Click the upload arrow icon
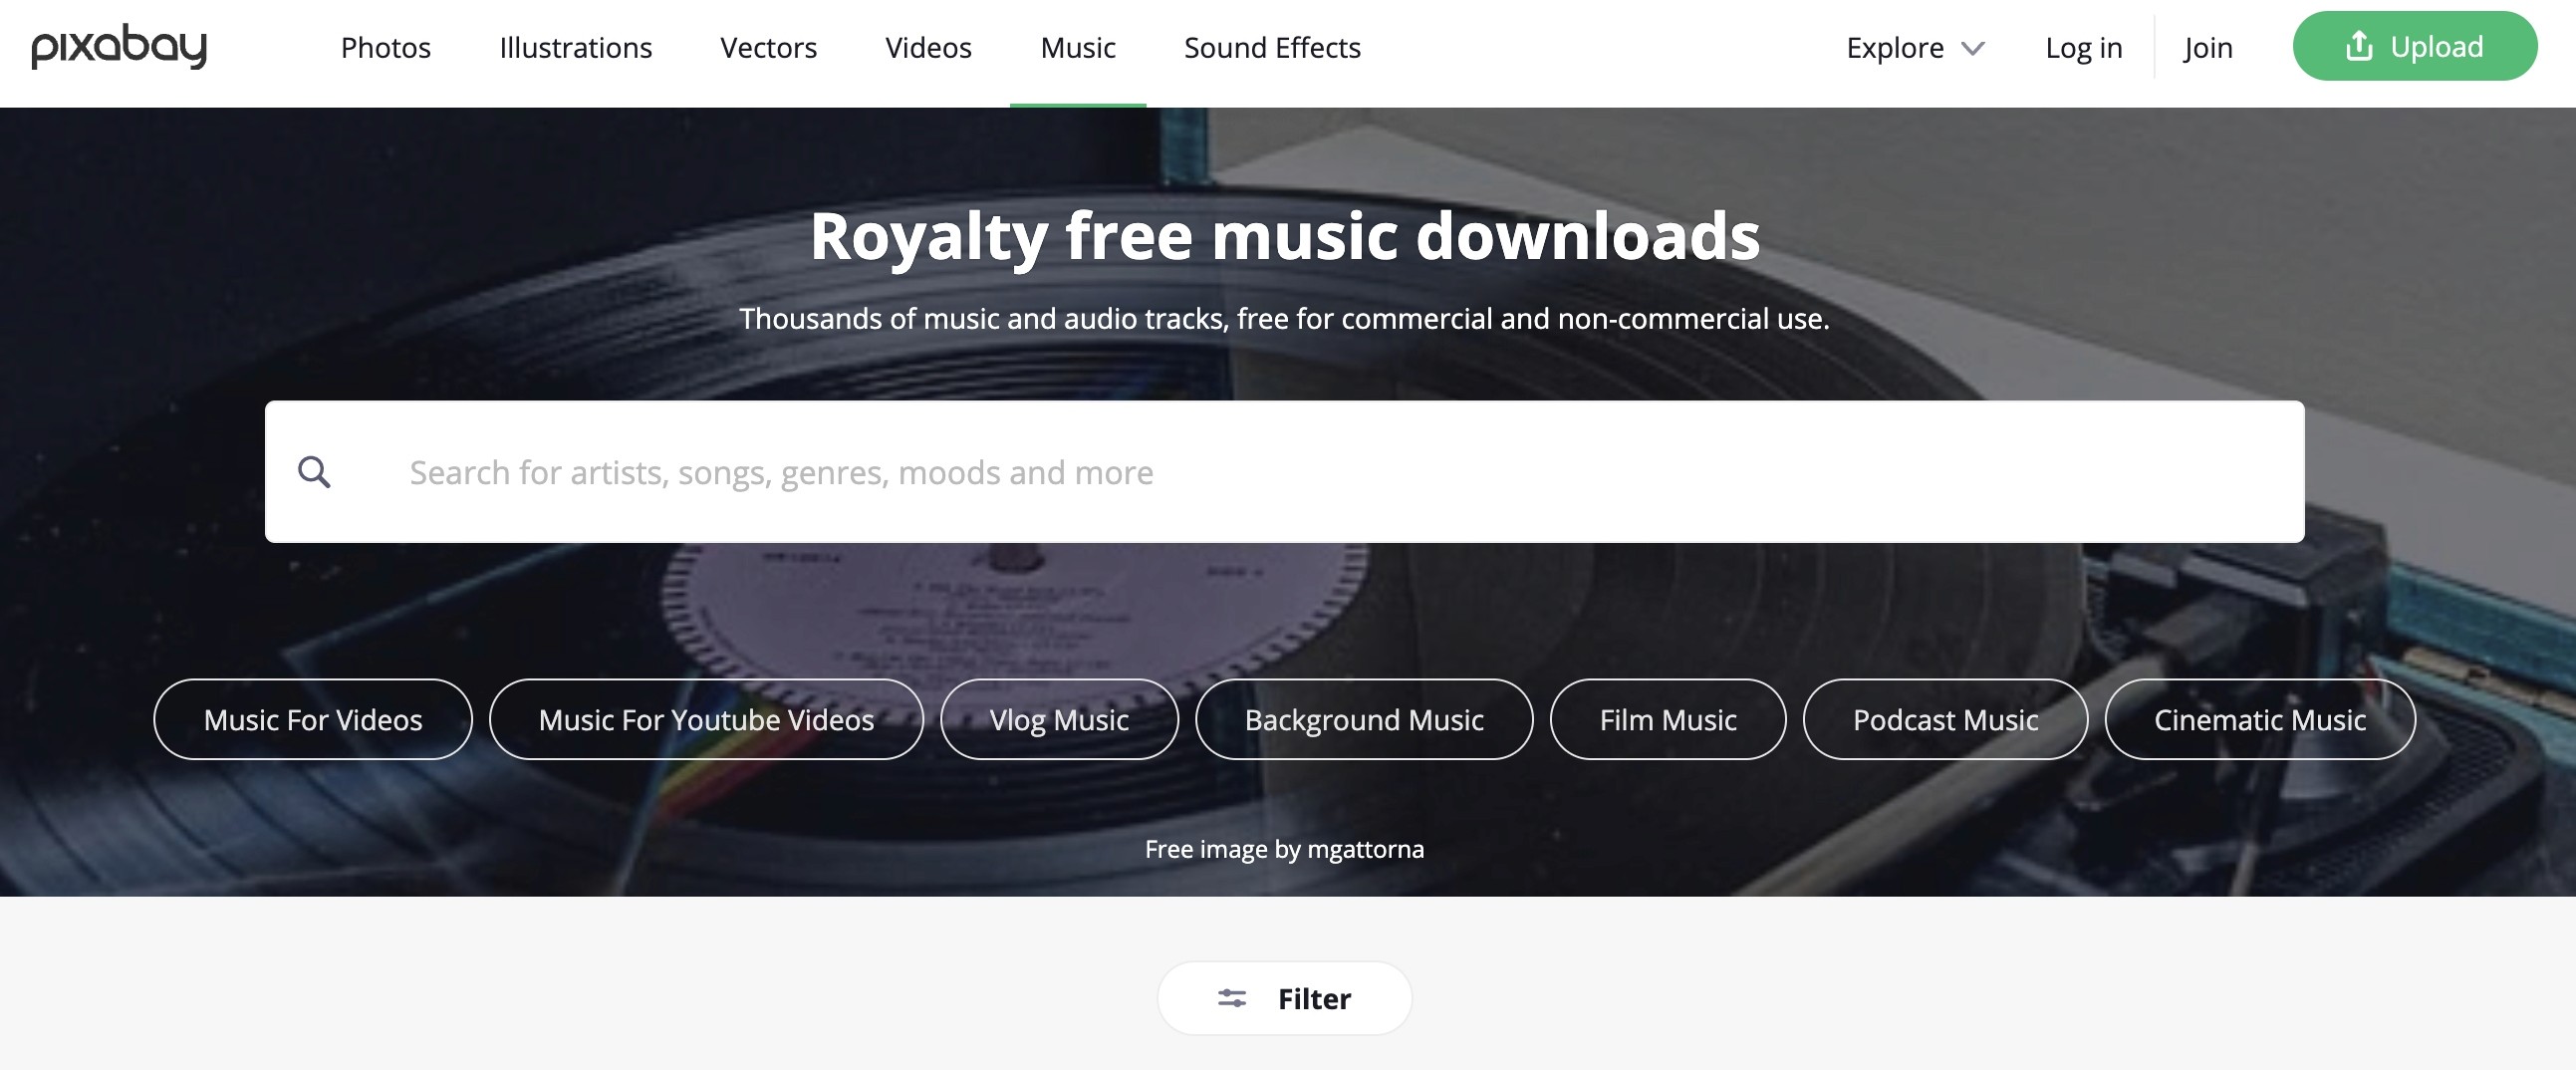The image size is (2576, 1070). [2359, 46]
